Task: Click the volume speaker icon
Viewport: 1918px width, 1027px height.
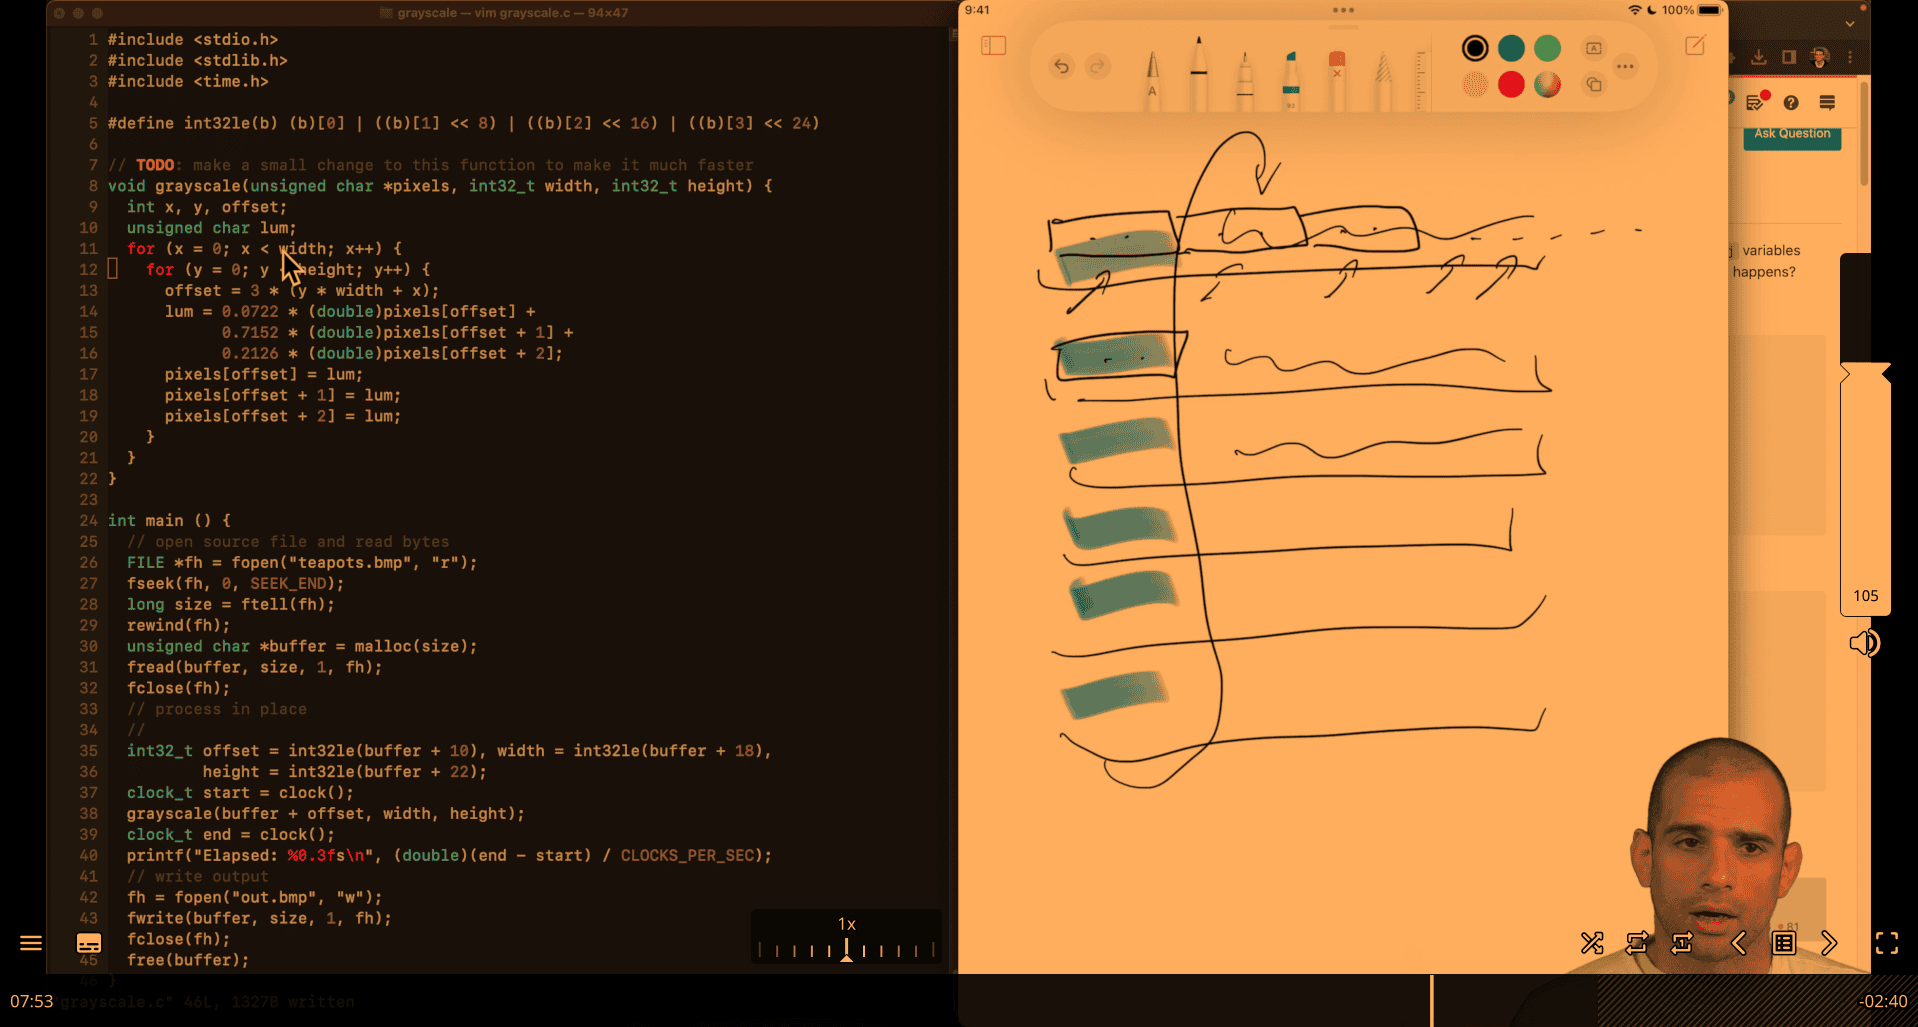Action: tap(1864, 643)
